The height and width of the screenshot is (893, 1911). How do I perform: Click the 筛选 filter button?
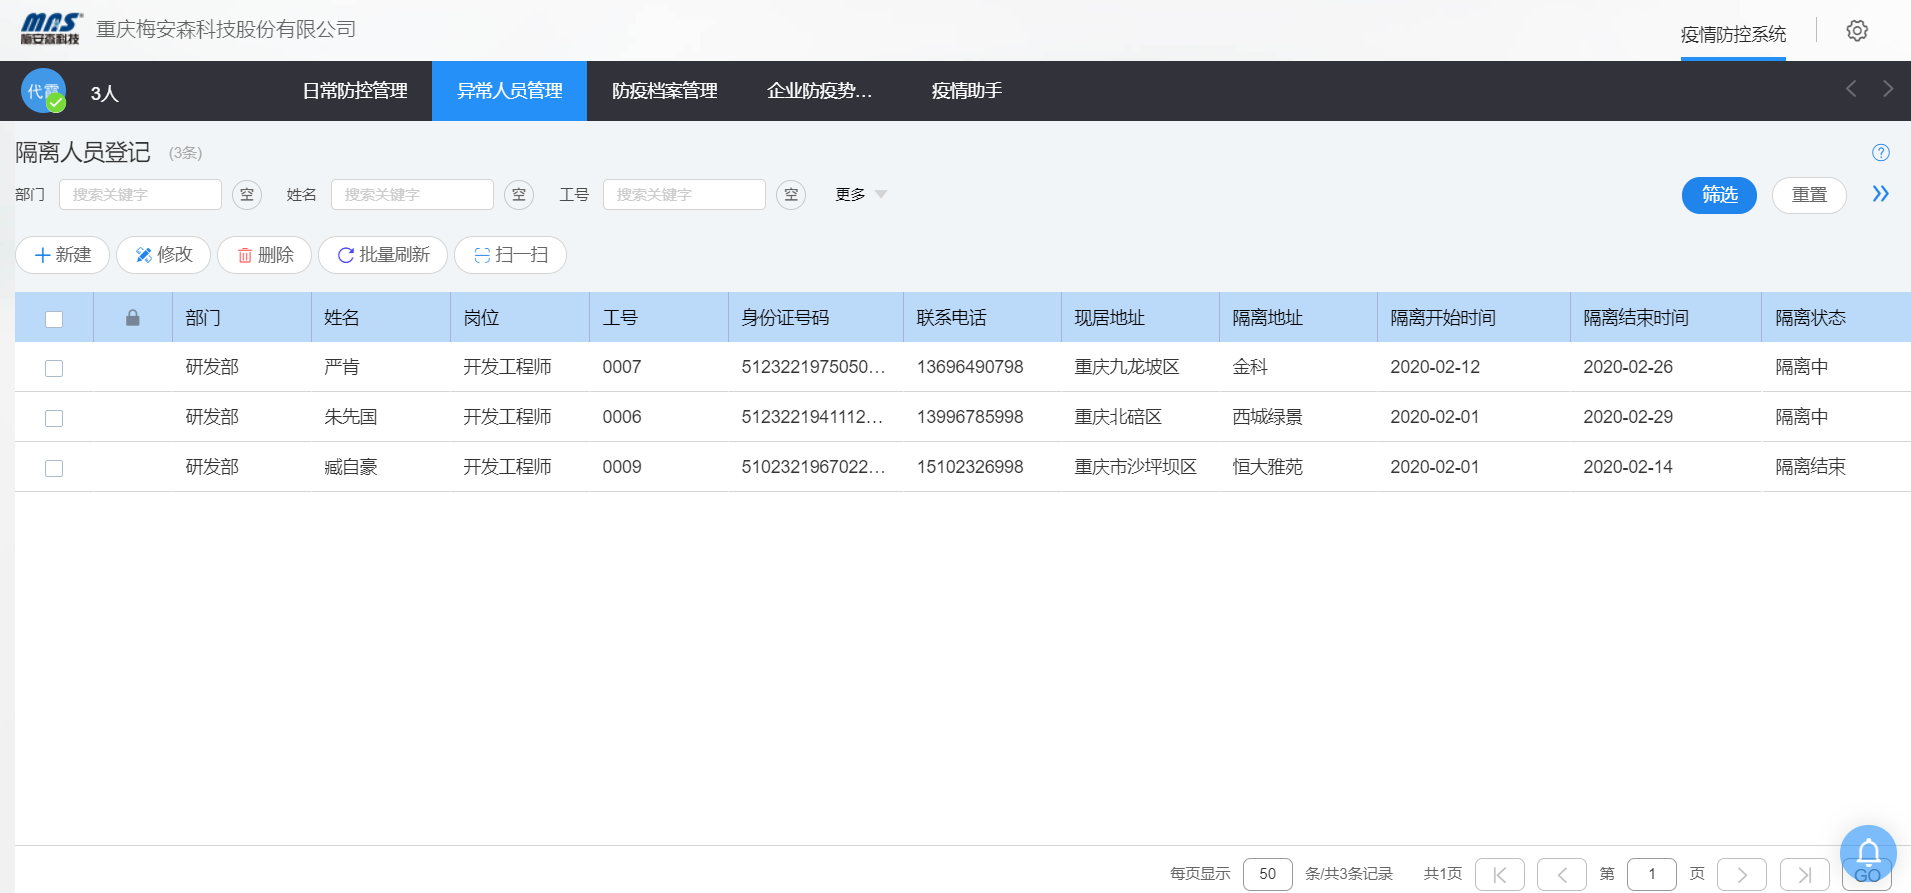[x=1718, y=195]
